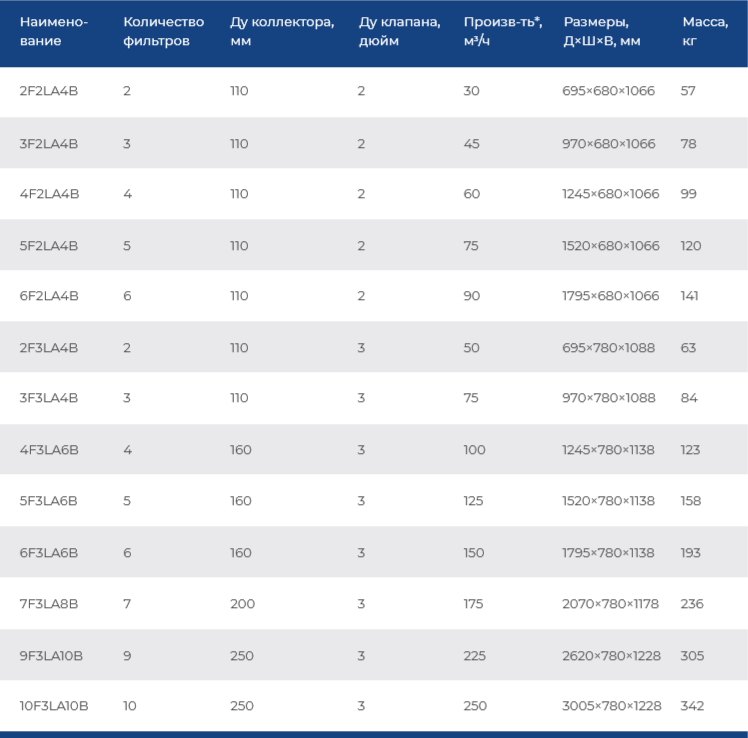Select dimensions 3005×780×1228
The width and height of the screenshot is (748, 738).
coord(612,706)
